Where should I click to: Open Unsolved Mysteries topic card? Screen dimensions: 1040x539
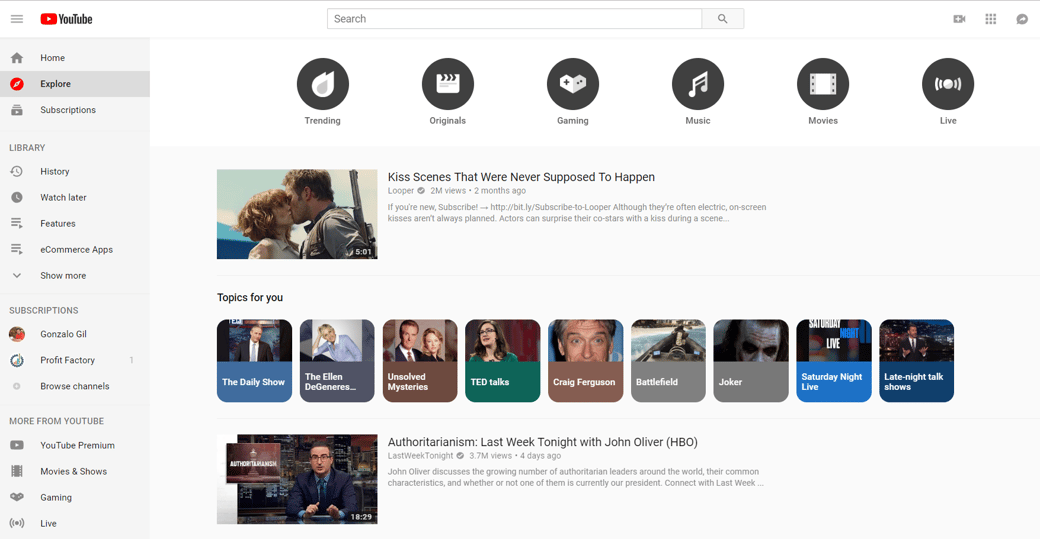pos(420,361)
